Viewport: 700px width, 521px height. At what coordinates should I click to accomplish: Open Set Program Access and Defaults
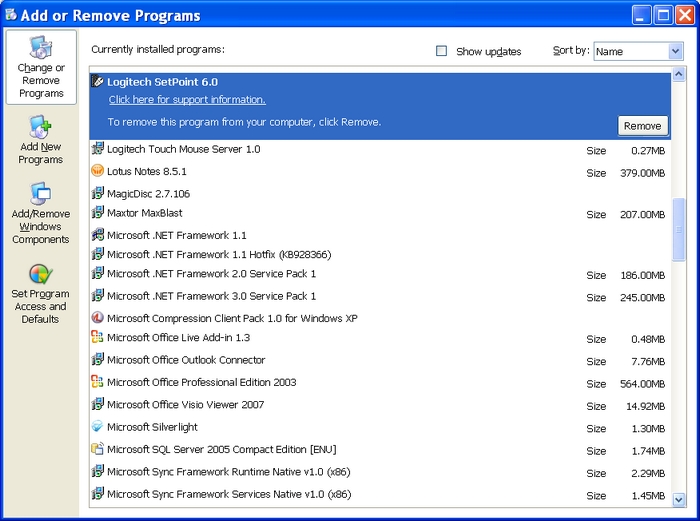41,293
